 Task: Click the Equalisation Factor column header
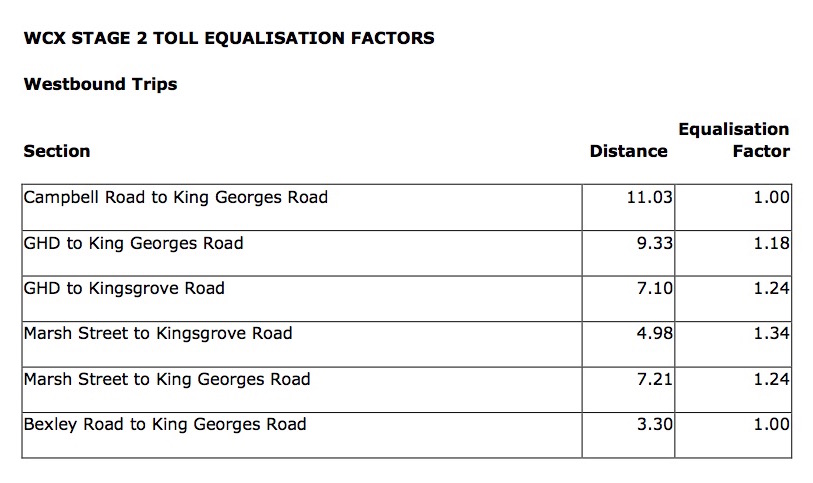(x=734, y=140)
